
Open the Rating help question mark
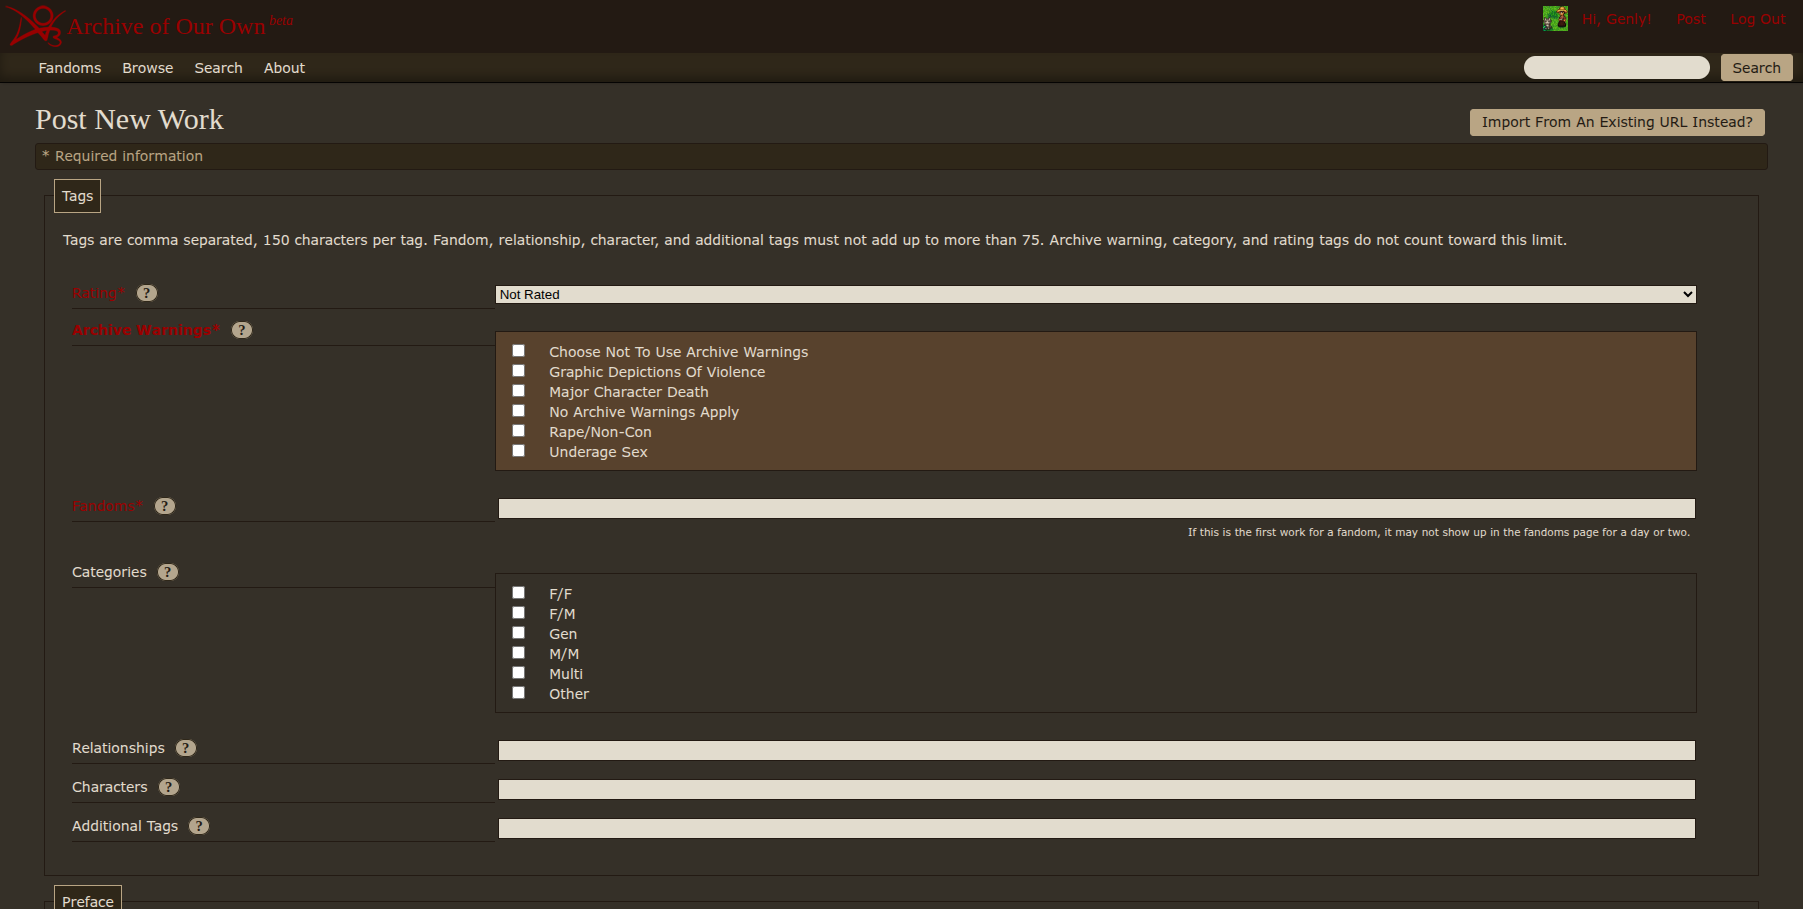[x=147, y=293]
